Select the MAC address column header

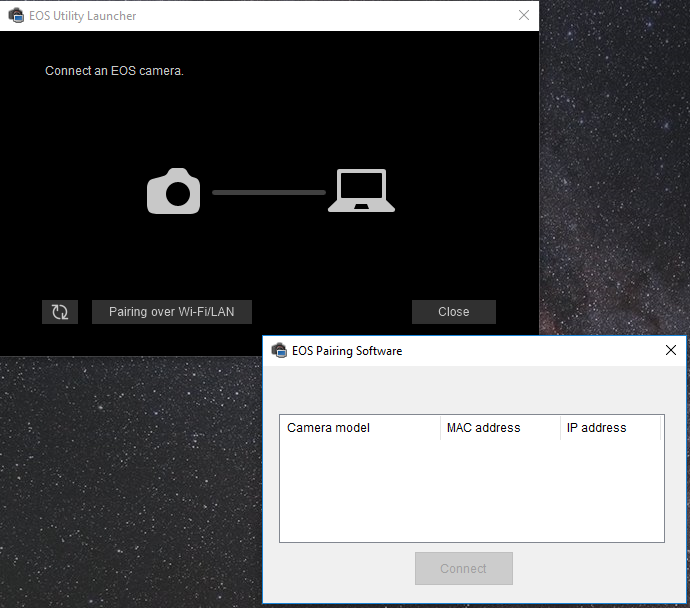[x=499, y=428]
